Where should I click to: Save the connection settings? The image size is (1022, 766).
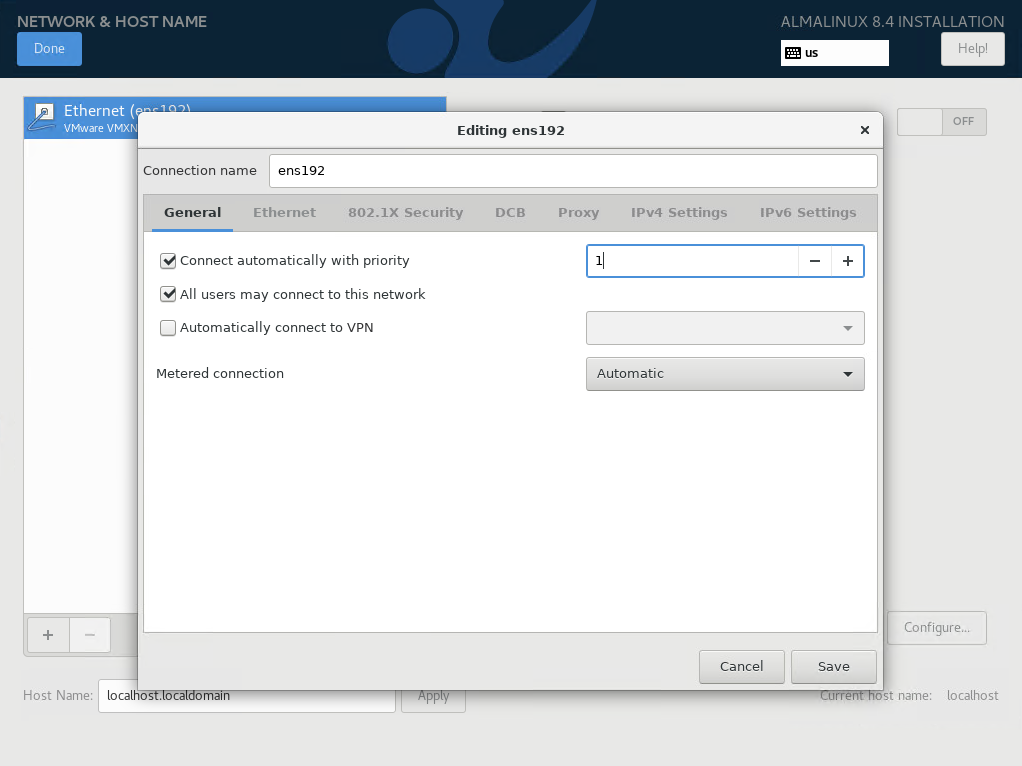pos(833,666)
